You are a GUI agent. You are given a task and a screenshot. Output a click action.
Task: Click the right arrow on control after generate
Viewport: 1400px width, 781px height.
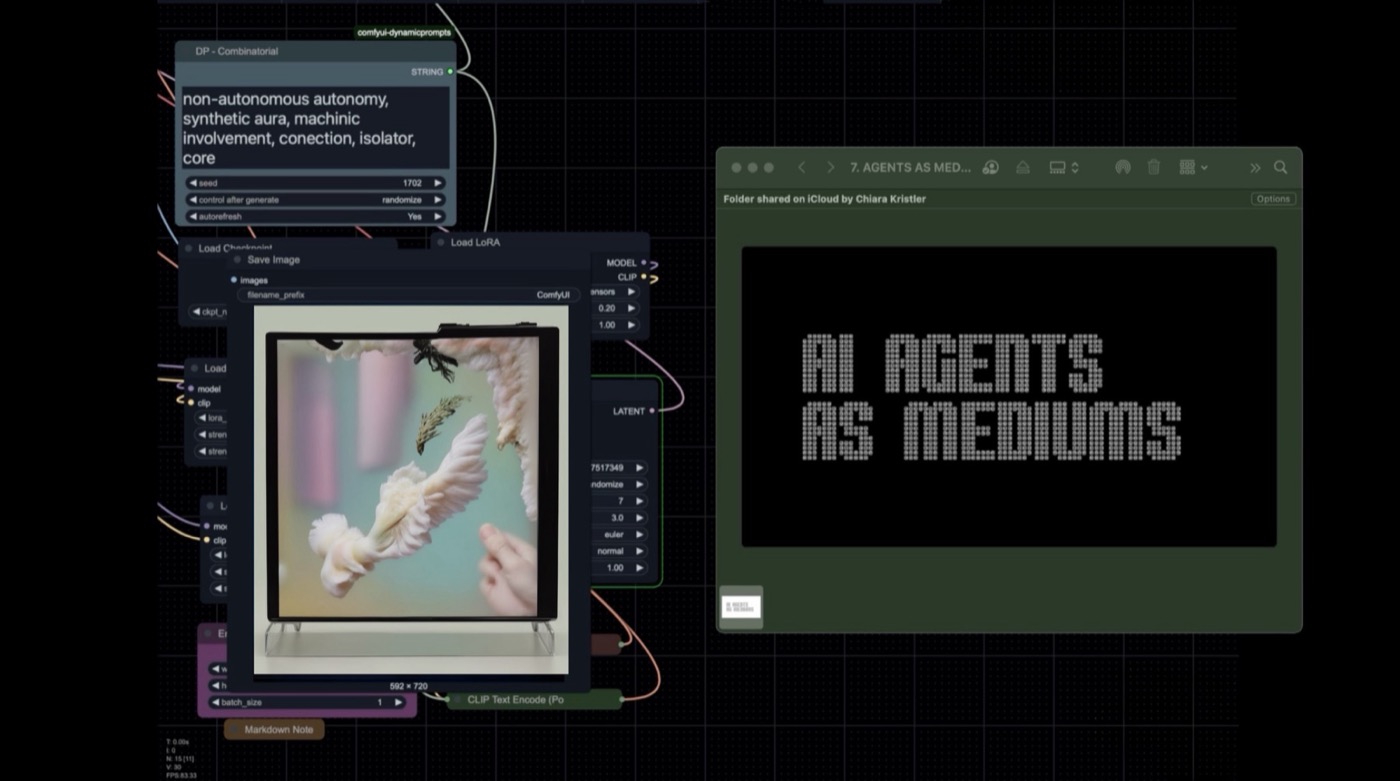click(437, 200)
